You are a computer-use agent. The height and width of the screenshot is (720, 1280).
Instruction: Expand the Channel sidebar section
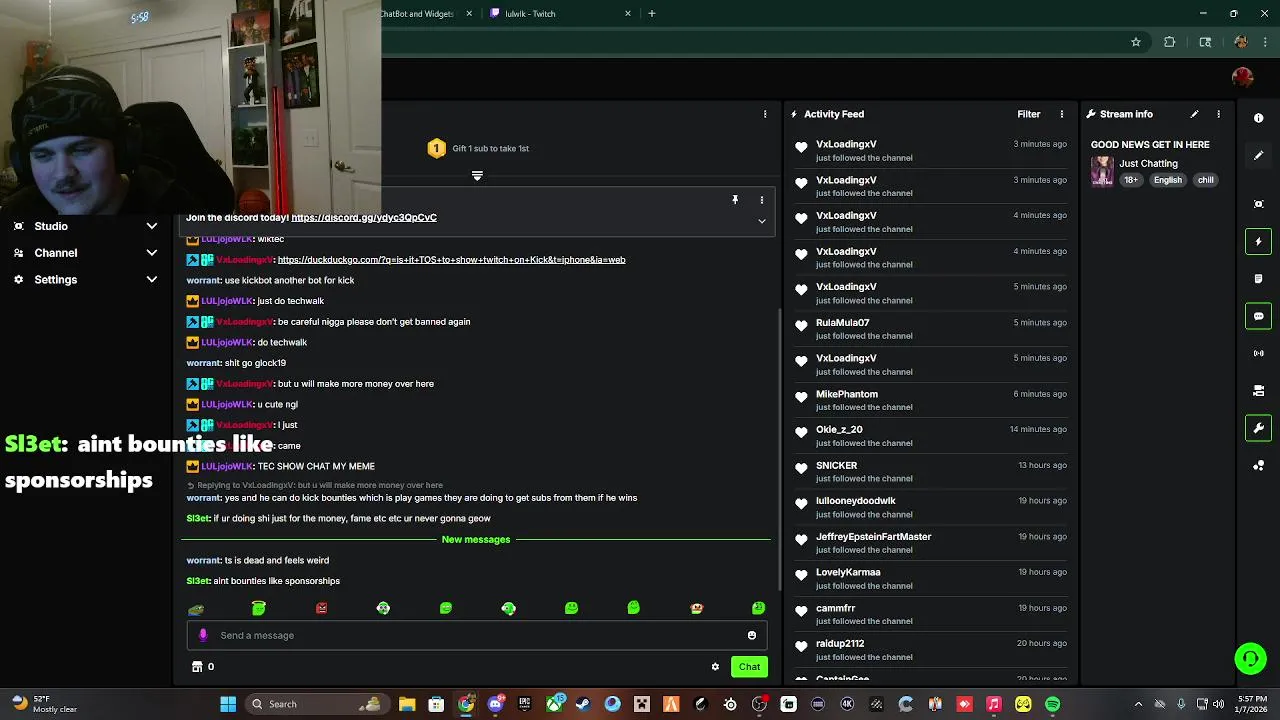click(84, 253)
